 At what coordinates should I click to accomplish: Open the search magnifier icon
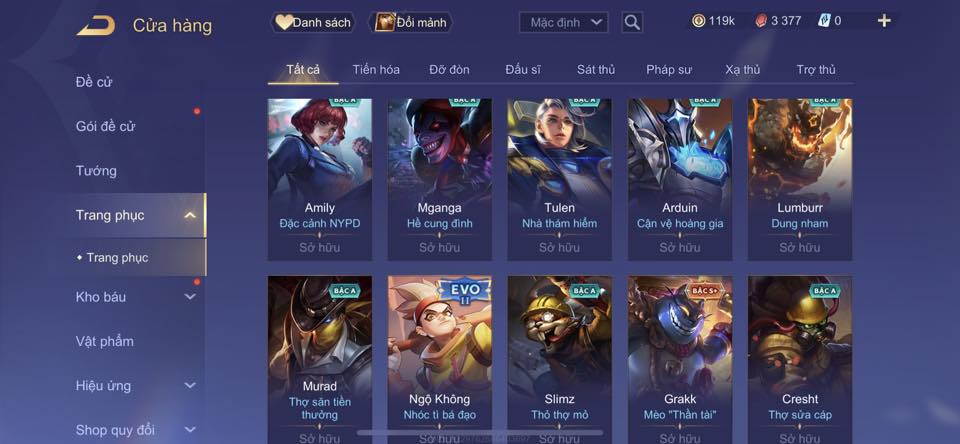[632, 23]
